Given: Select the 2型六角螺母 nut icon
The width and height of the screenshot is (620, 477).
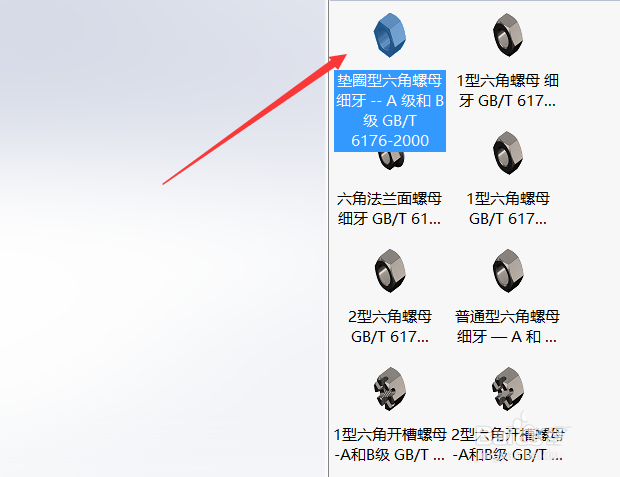Looking at the screenshot, I should (x=390, y=271).
